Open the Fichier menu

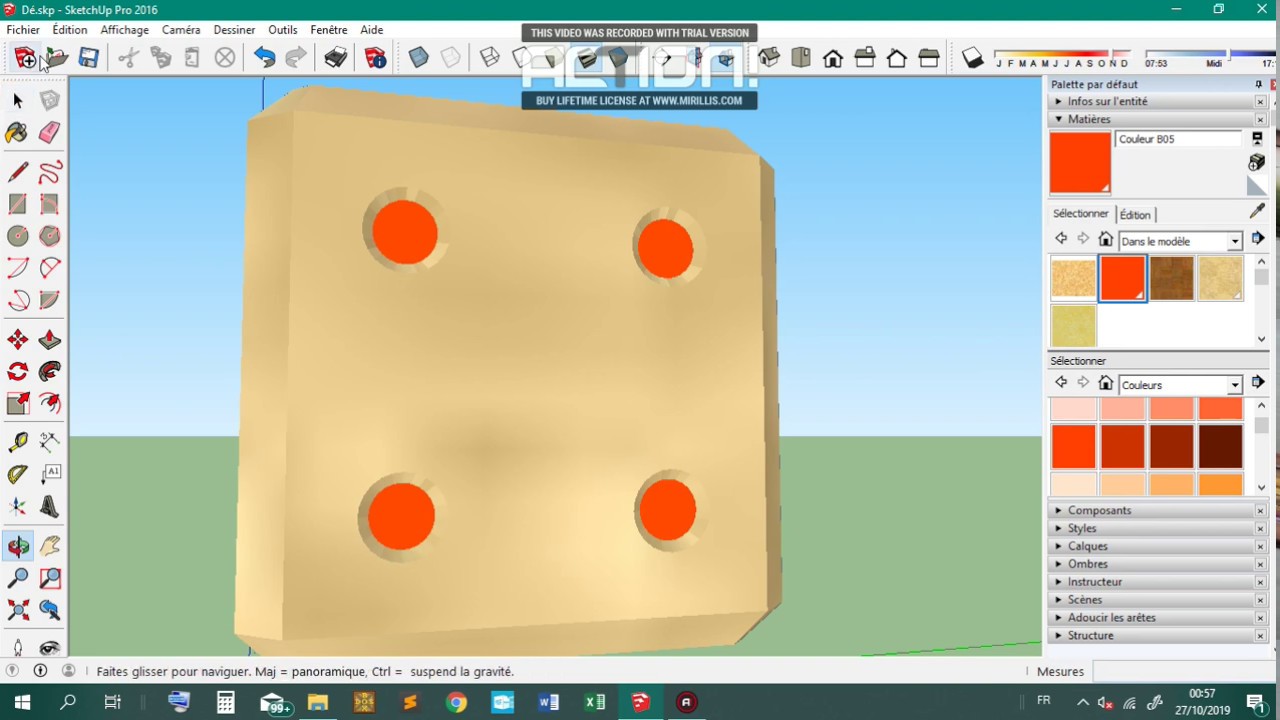point(23,30)
